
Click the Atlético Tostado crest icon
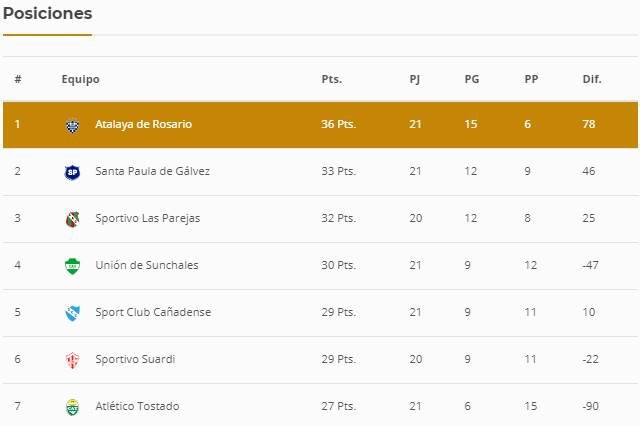(x=72, y=407)
